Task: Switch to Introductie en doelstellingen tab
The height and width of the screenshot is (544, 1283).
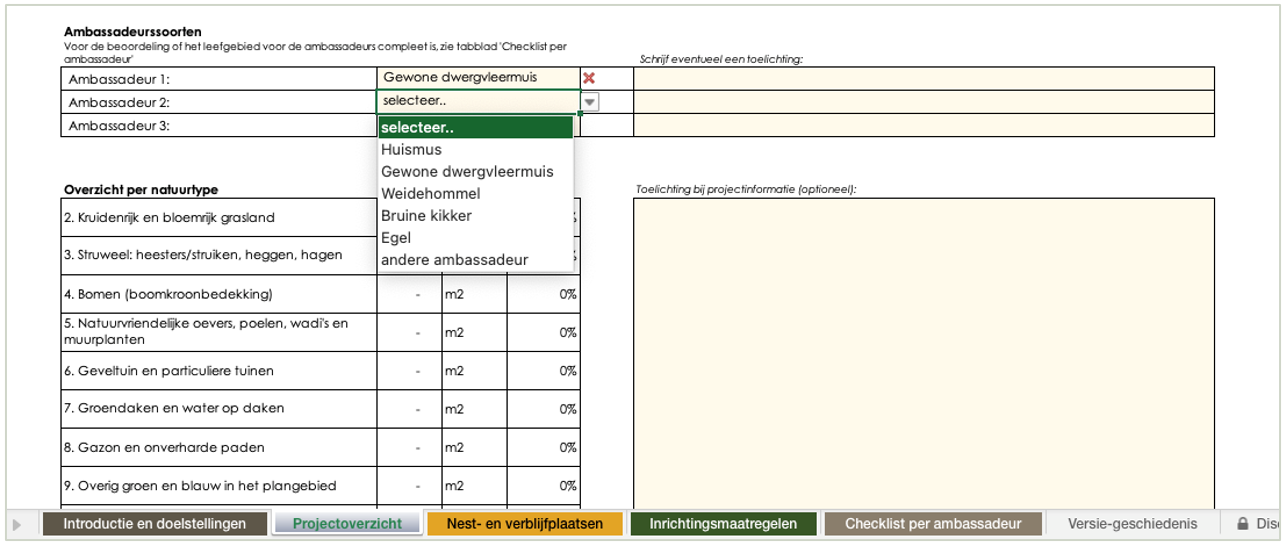Action: tap(154, 524)
